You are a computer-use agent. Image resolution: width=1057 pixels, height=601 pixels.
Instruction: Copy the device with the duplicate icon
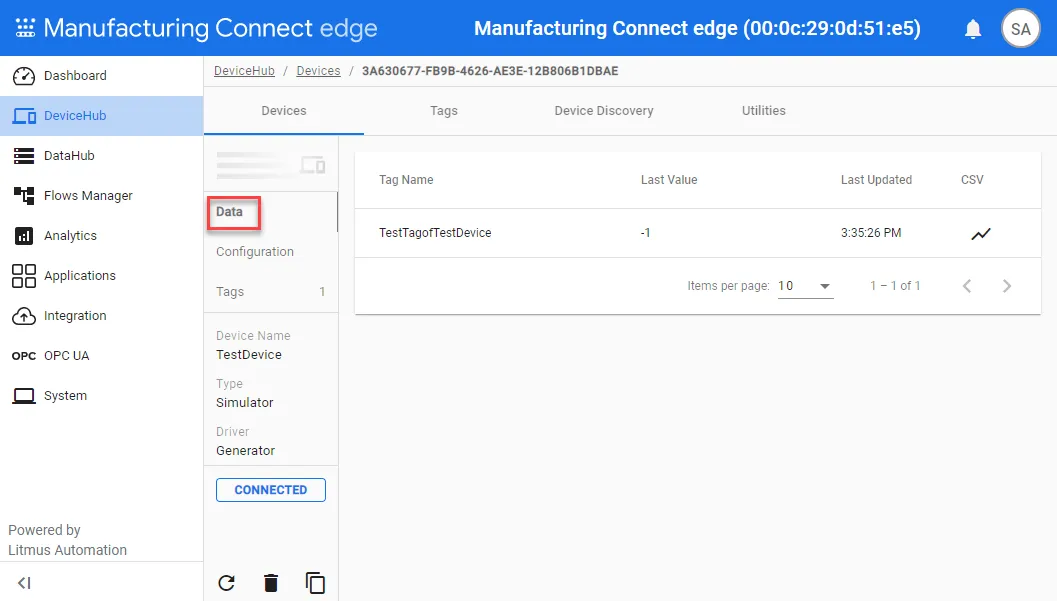[315, 583]
